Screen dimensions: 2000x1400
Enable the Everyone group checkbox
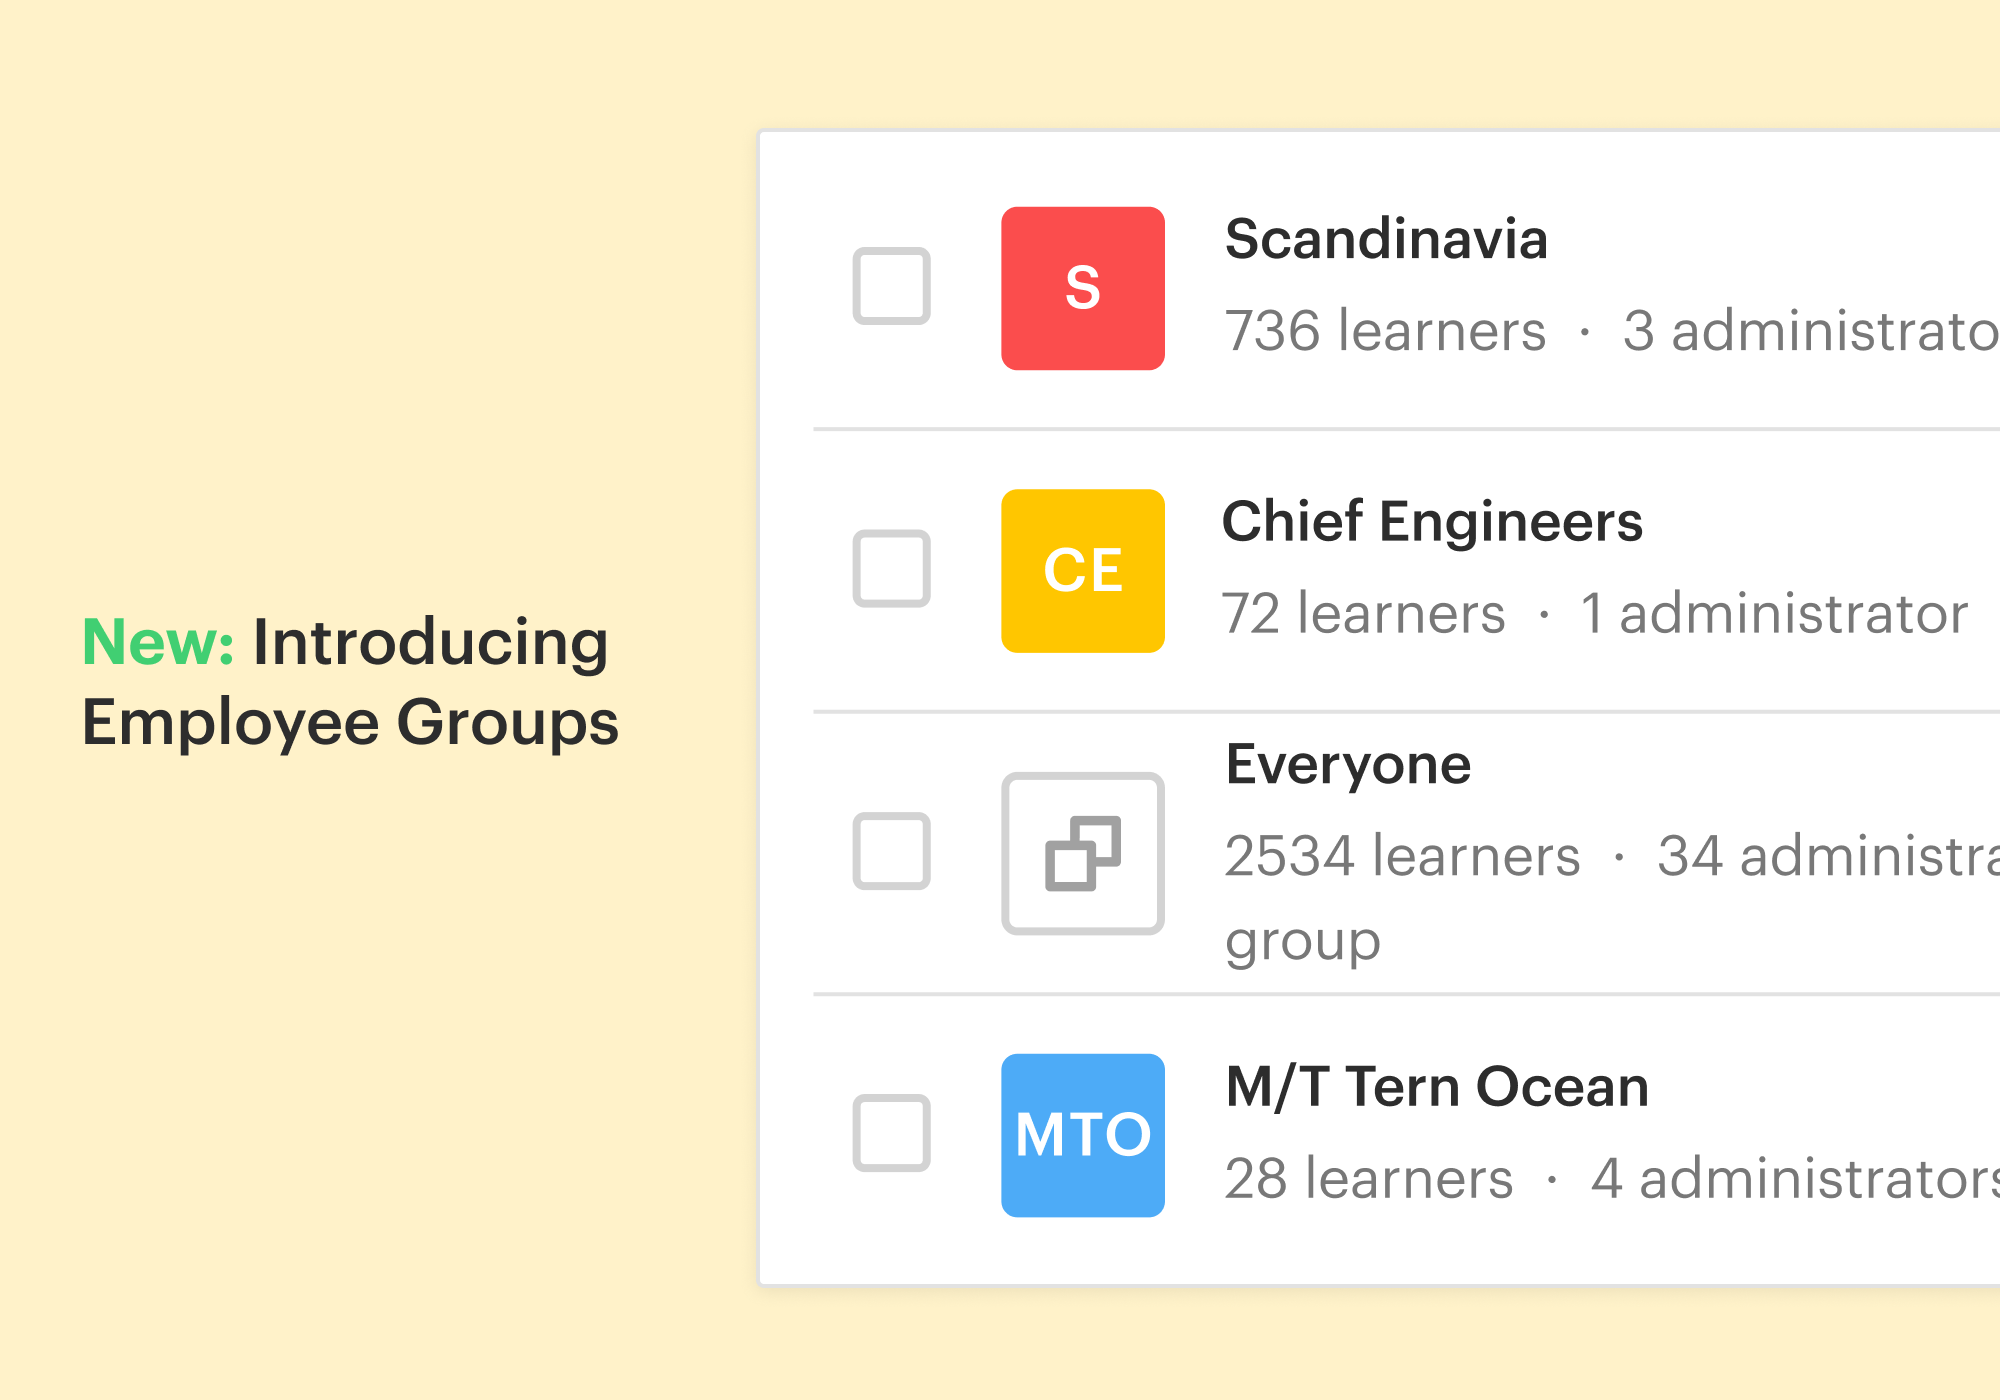click(891, 852)
